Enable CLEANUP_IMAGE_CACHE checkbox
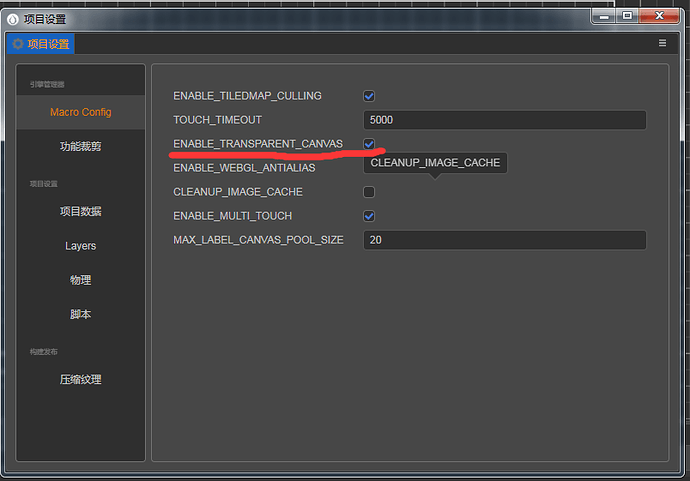 tap(369, 192)
